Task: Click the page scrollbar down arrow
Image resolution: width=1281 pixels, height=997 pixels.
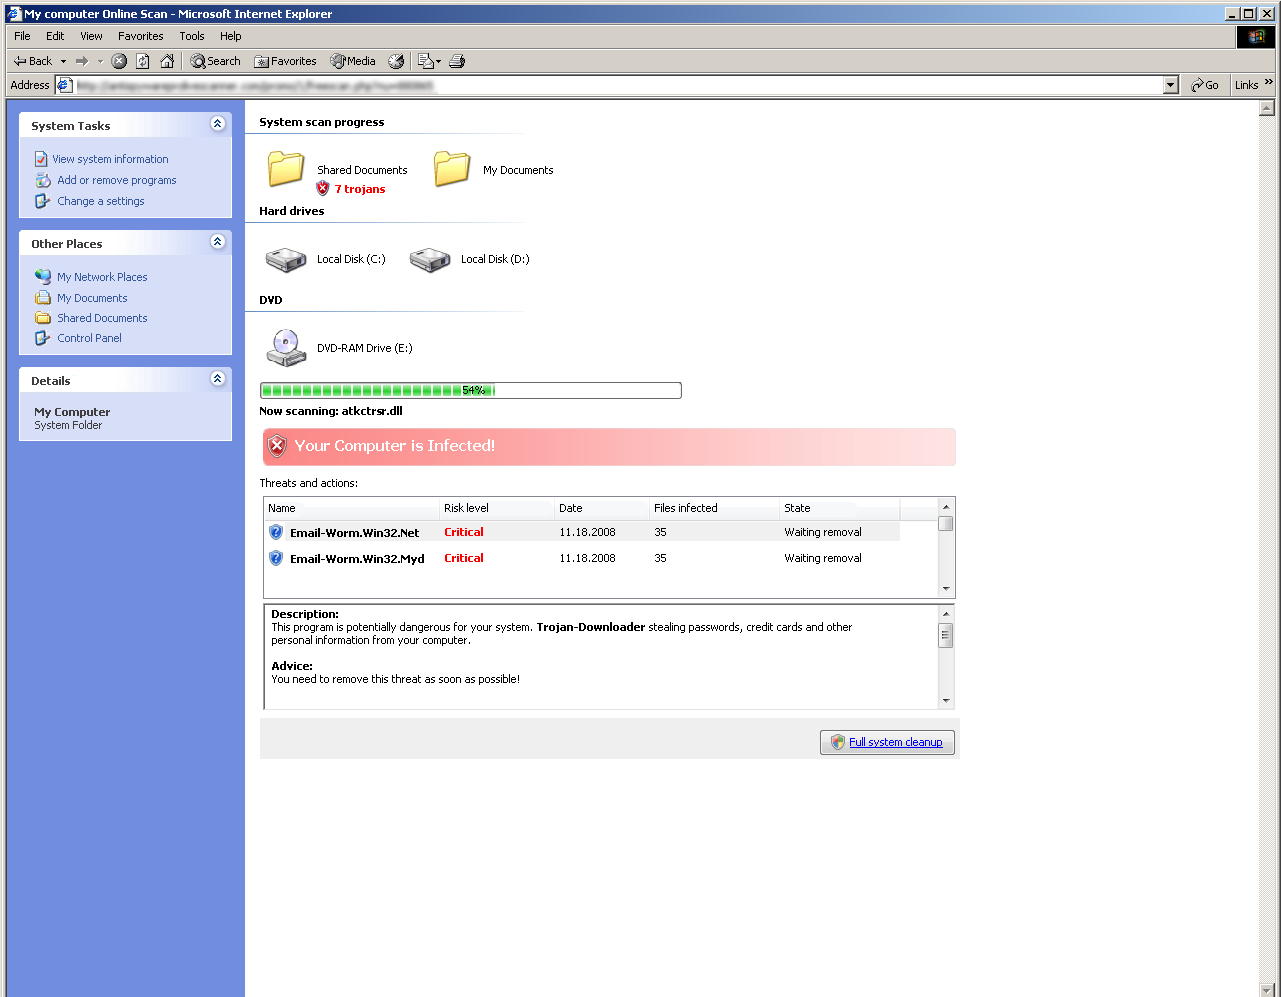Action: (1267, 990)
